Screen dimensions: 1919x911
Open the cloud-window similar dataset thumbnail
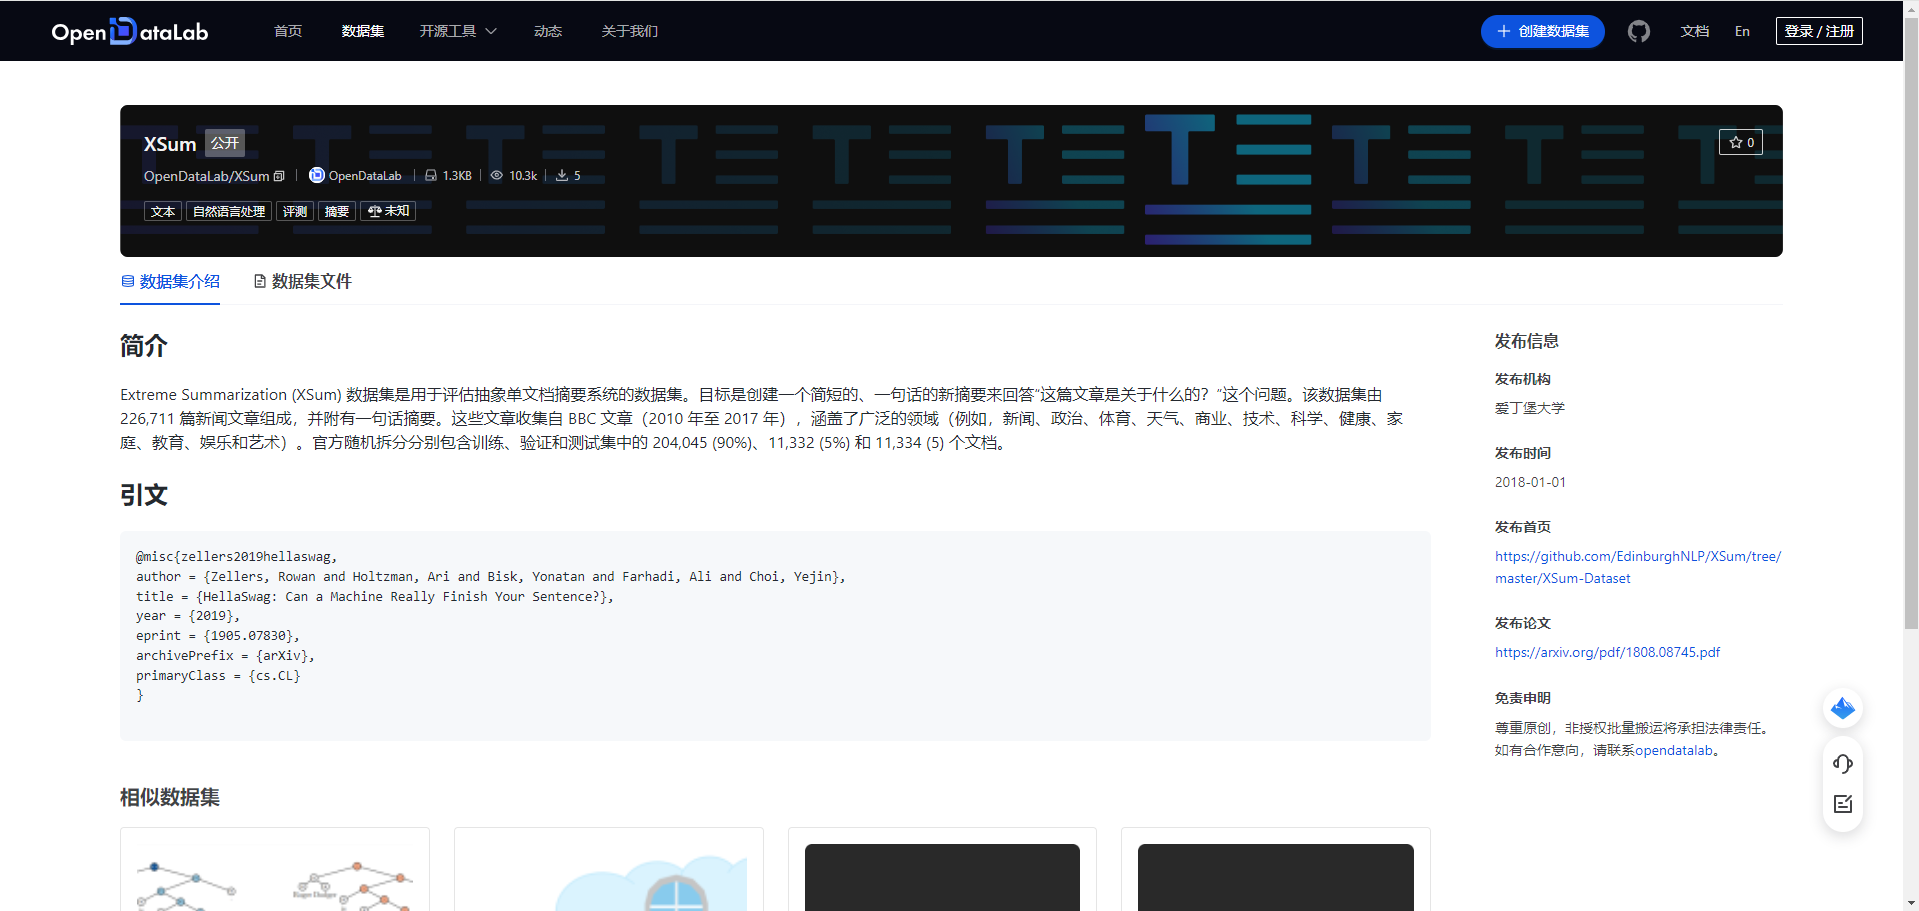click(609, 876)
